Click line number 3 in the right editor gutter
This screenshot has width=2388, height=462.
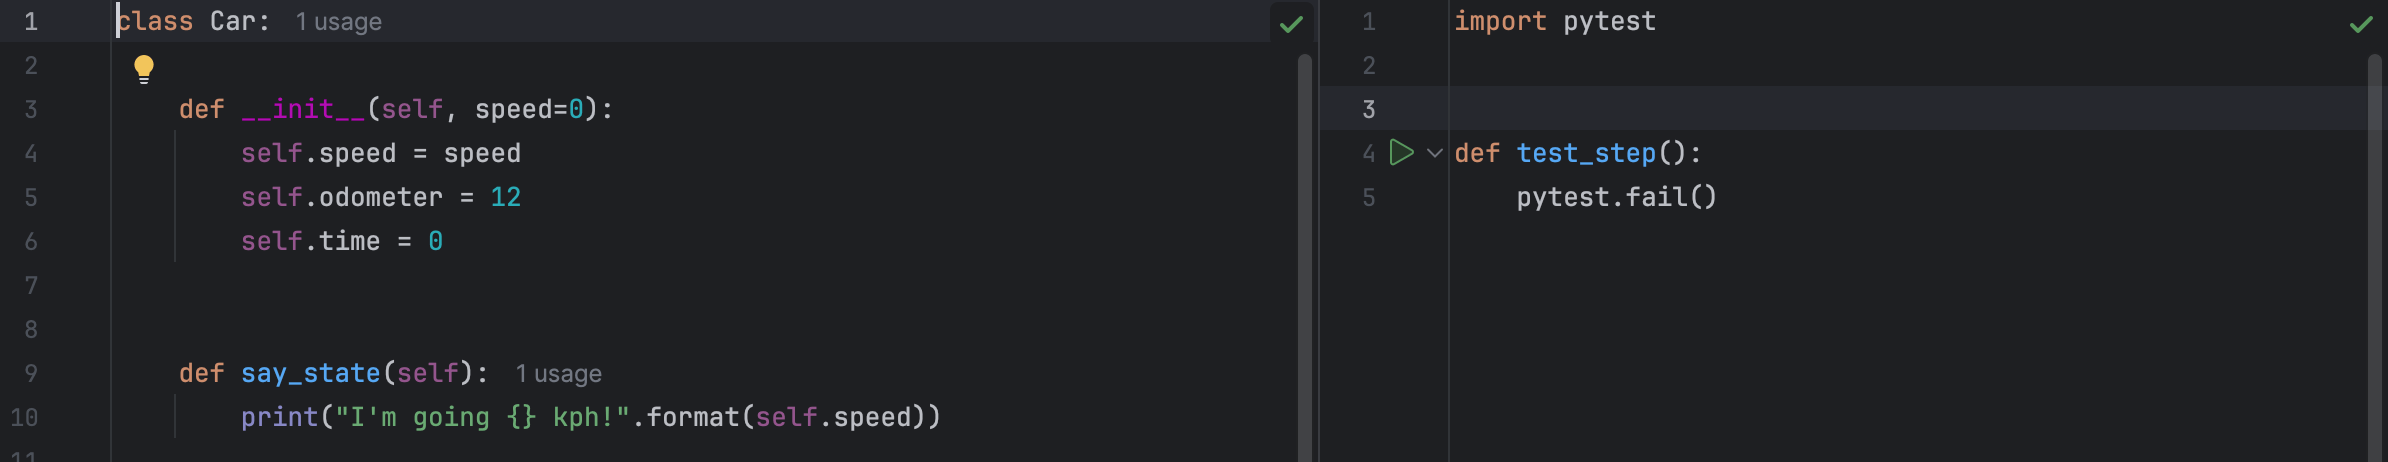pos(1369,109)
